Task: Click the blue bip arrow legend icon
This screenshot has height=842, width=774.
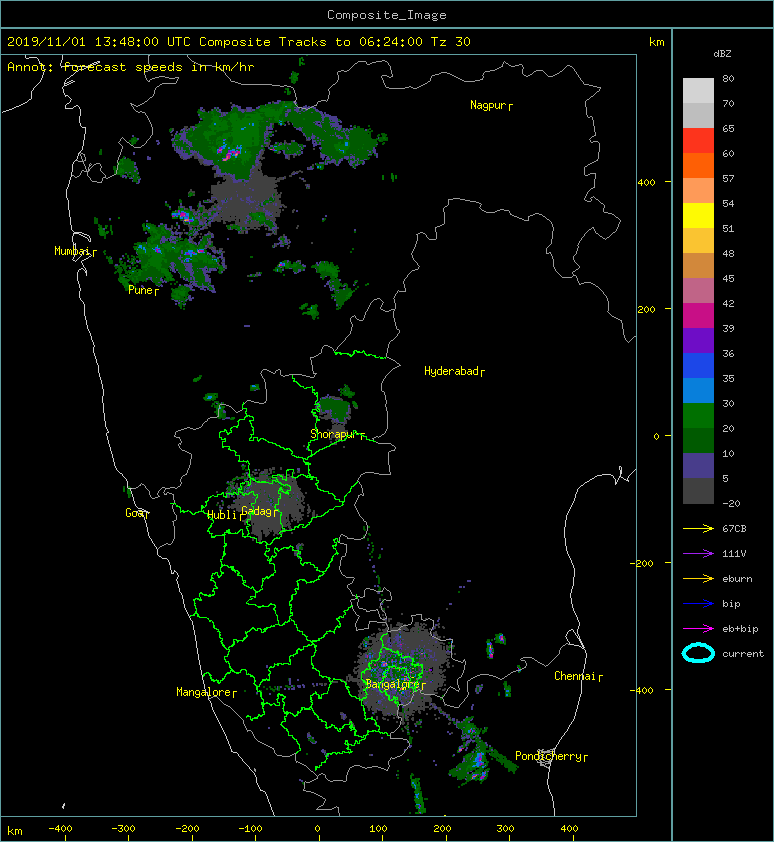Action: 698,604
